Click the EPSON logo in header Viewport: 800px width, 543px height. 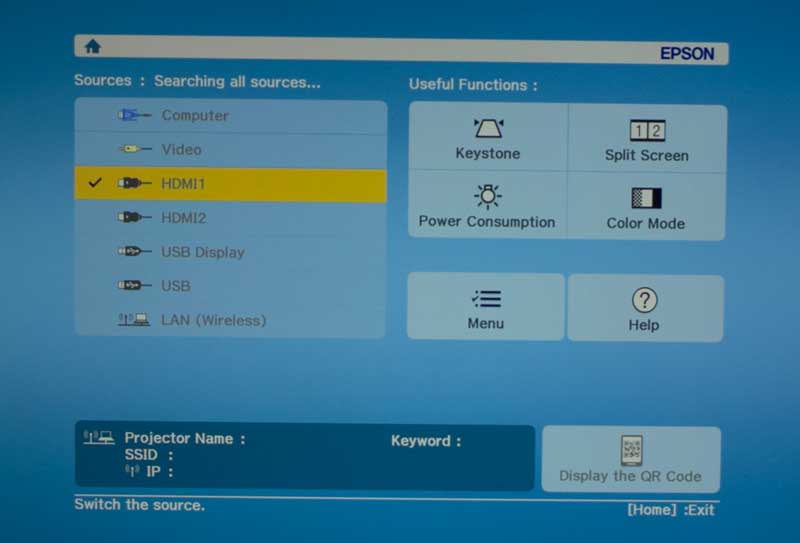click(687, 54)
